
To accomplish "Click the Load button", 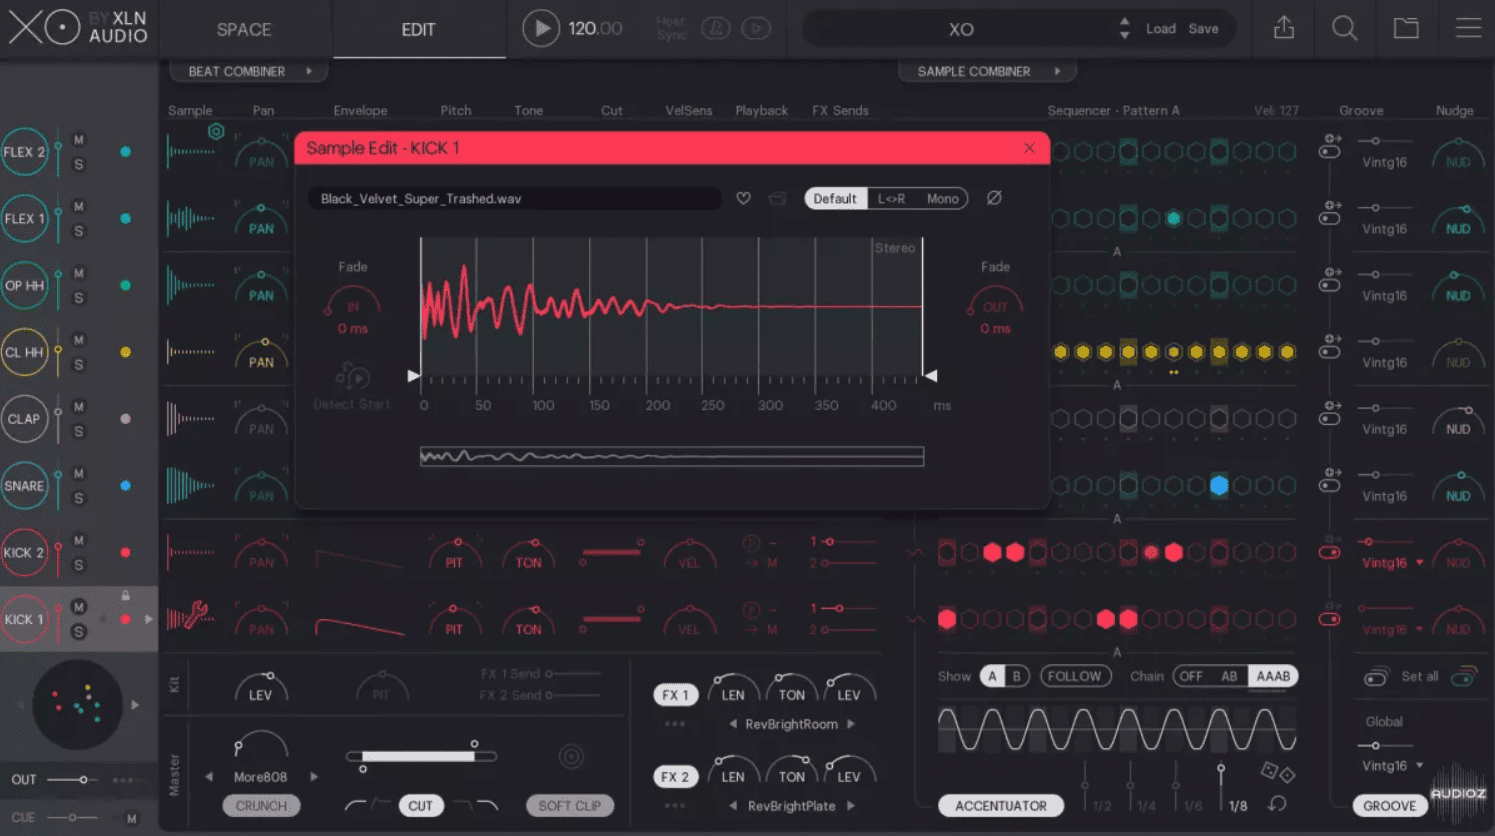I will pos(1160,28).
